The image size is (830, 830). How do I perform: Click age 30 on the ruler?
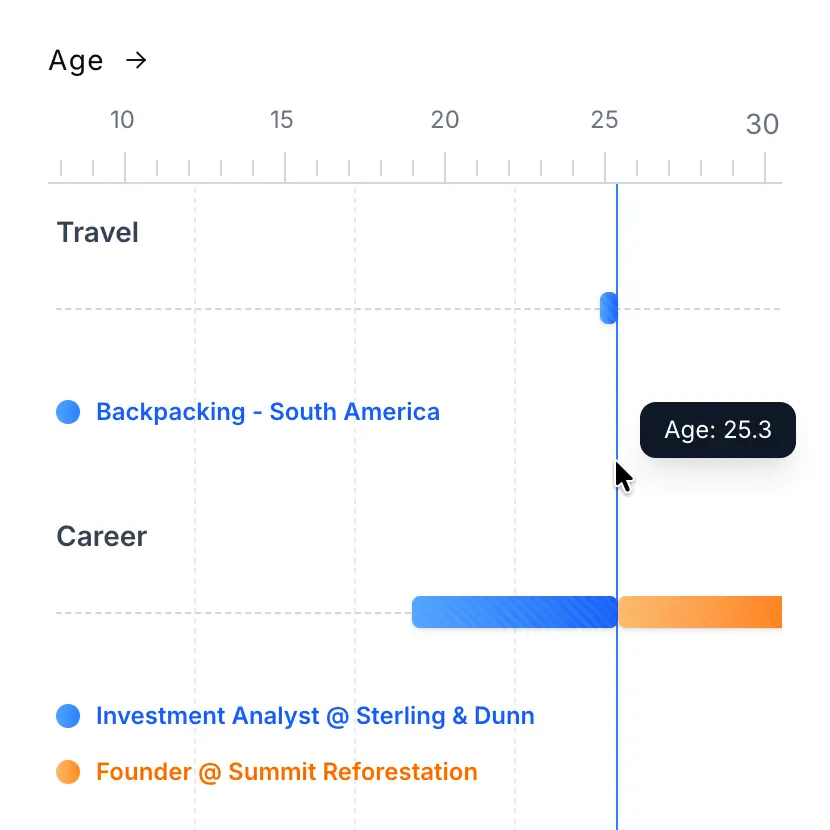point(762,124)
